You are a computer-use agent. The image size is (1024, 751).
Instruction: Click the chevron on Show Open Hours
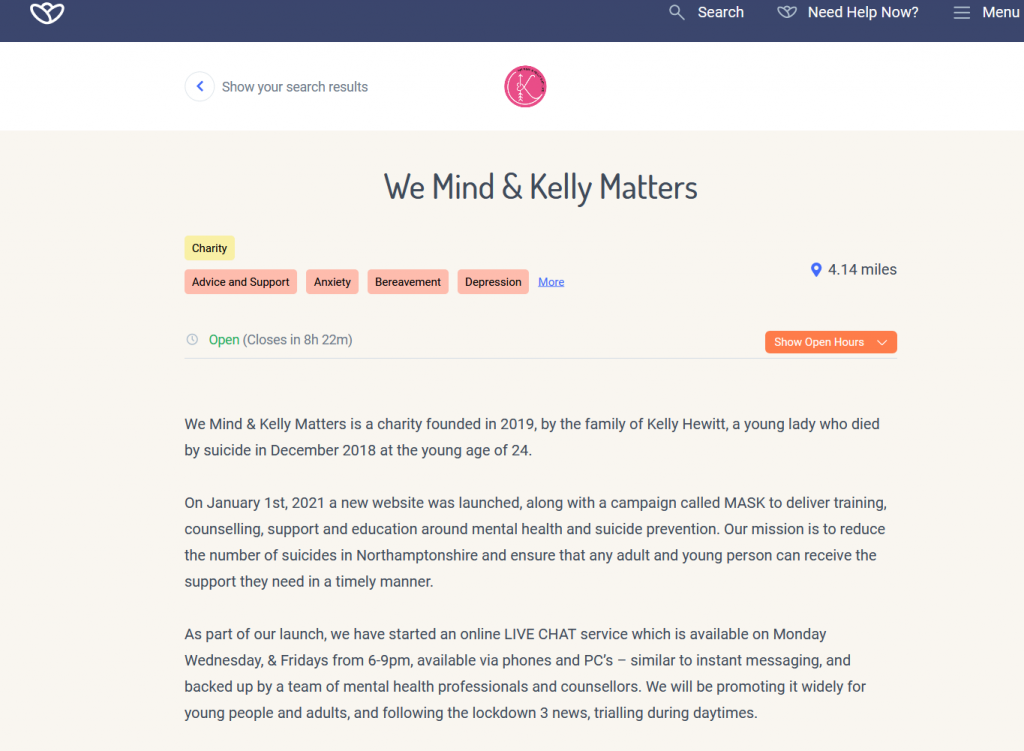[882, 342]
